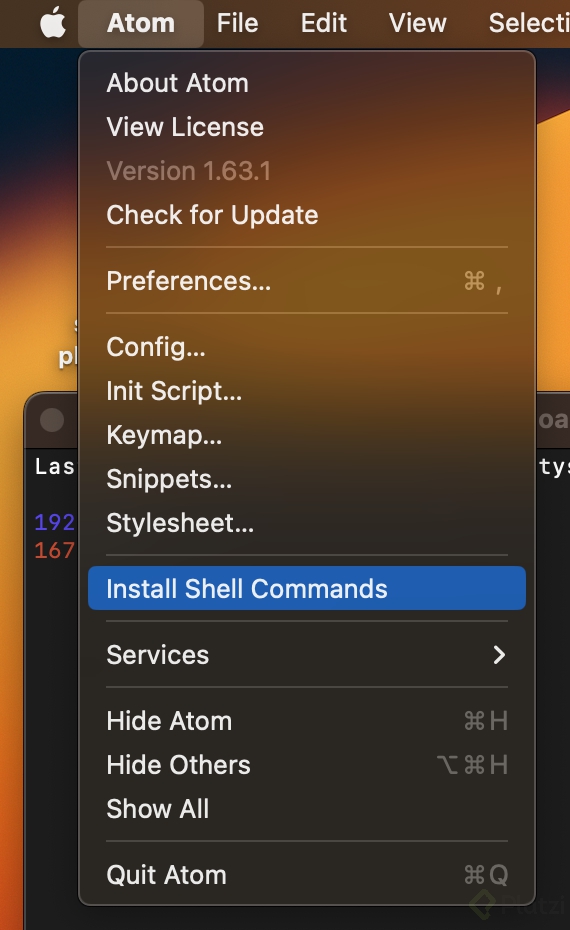Choose View License
Screen dimensions: 570x930
coord(307,127)
